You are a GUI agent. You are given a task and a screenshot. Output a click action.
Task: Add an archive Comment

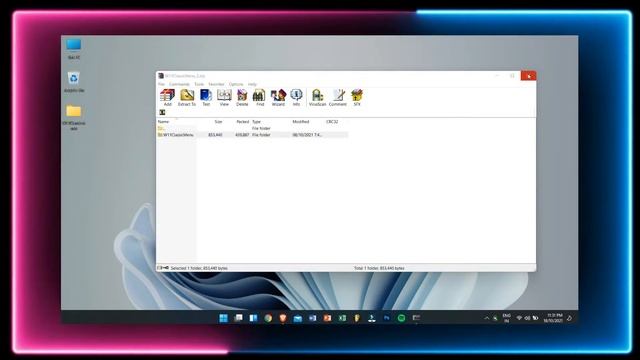click(338, 98)
